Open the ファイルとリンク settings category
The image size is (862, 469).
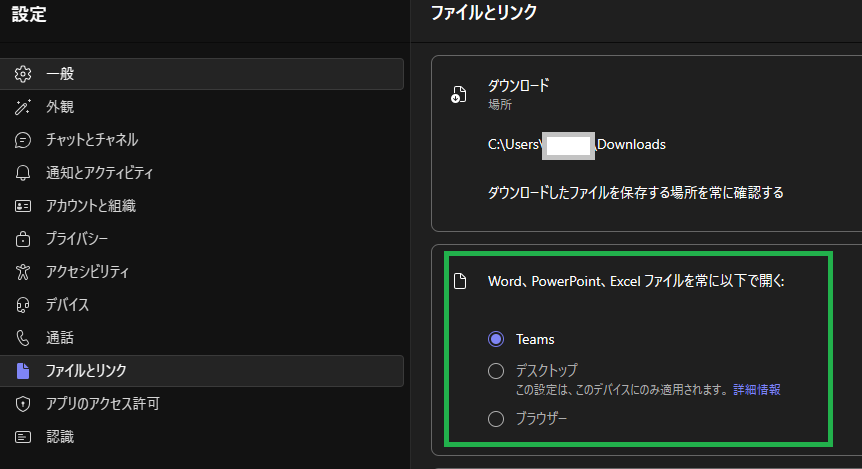pos(202,371)
